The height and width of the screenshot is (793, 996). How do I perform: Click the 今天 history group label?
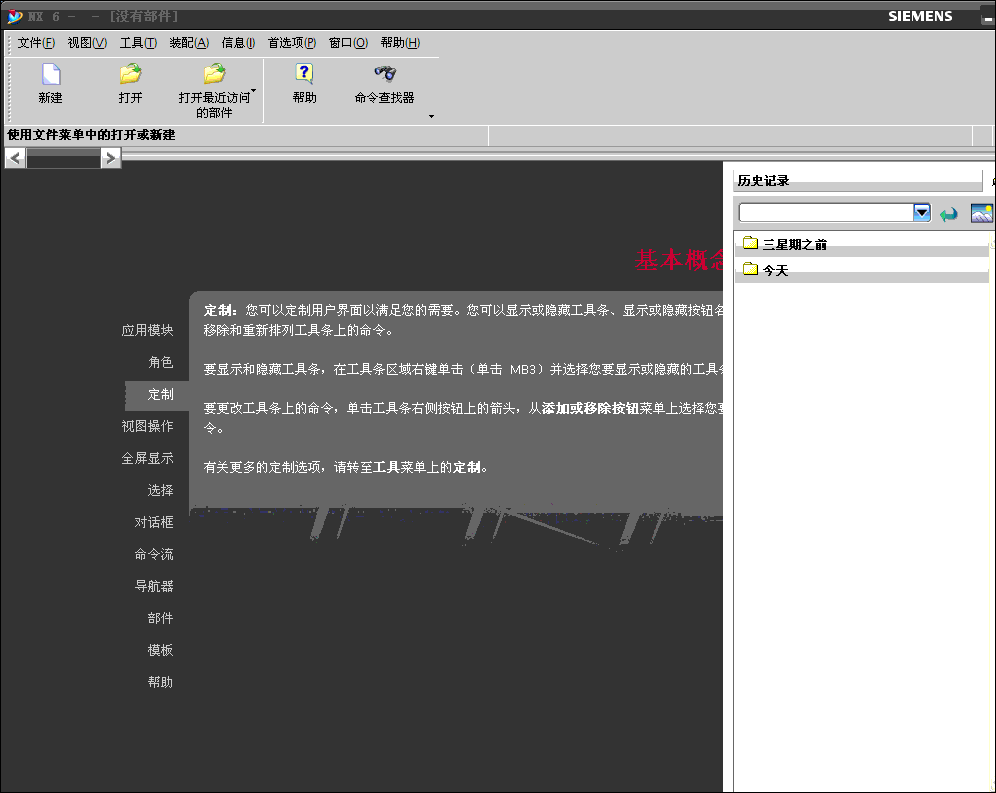[x=776, y=271]
